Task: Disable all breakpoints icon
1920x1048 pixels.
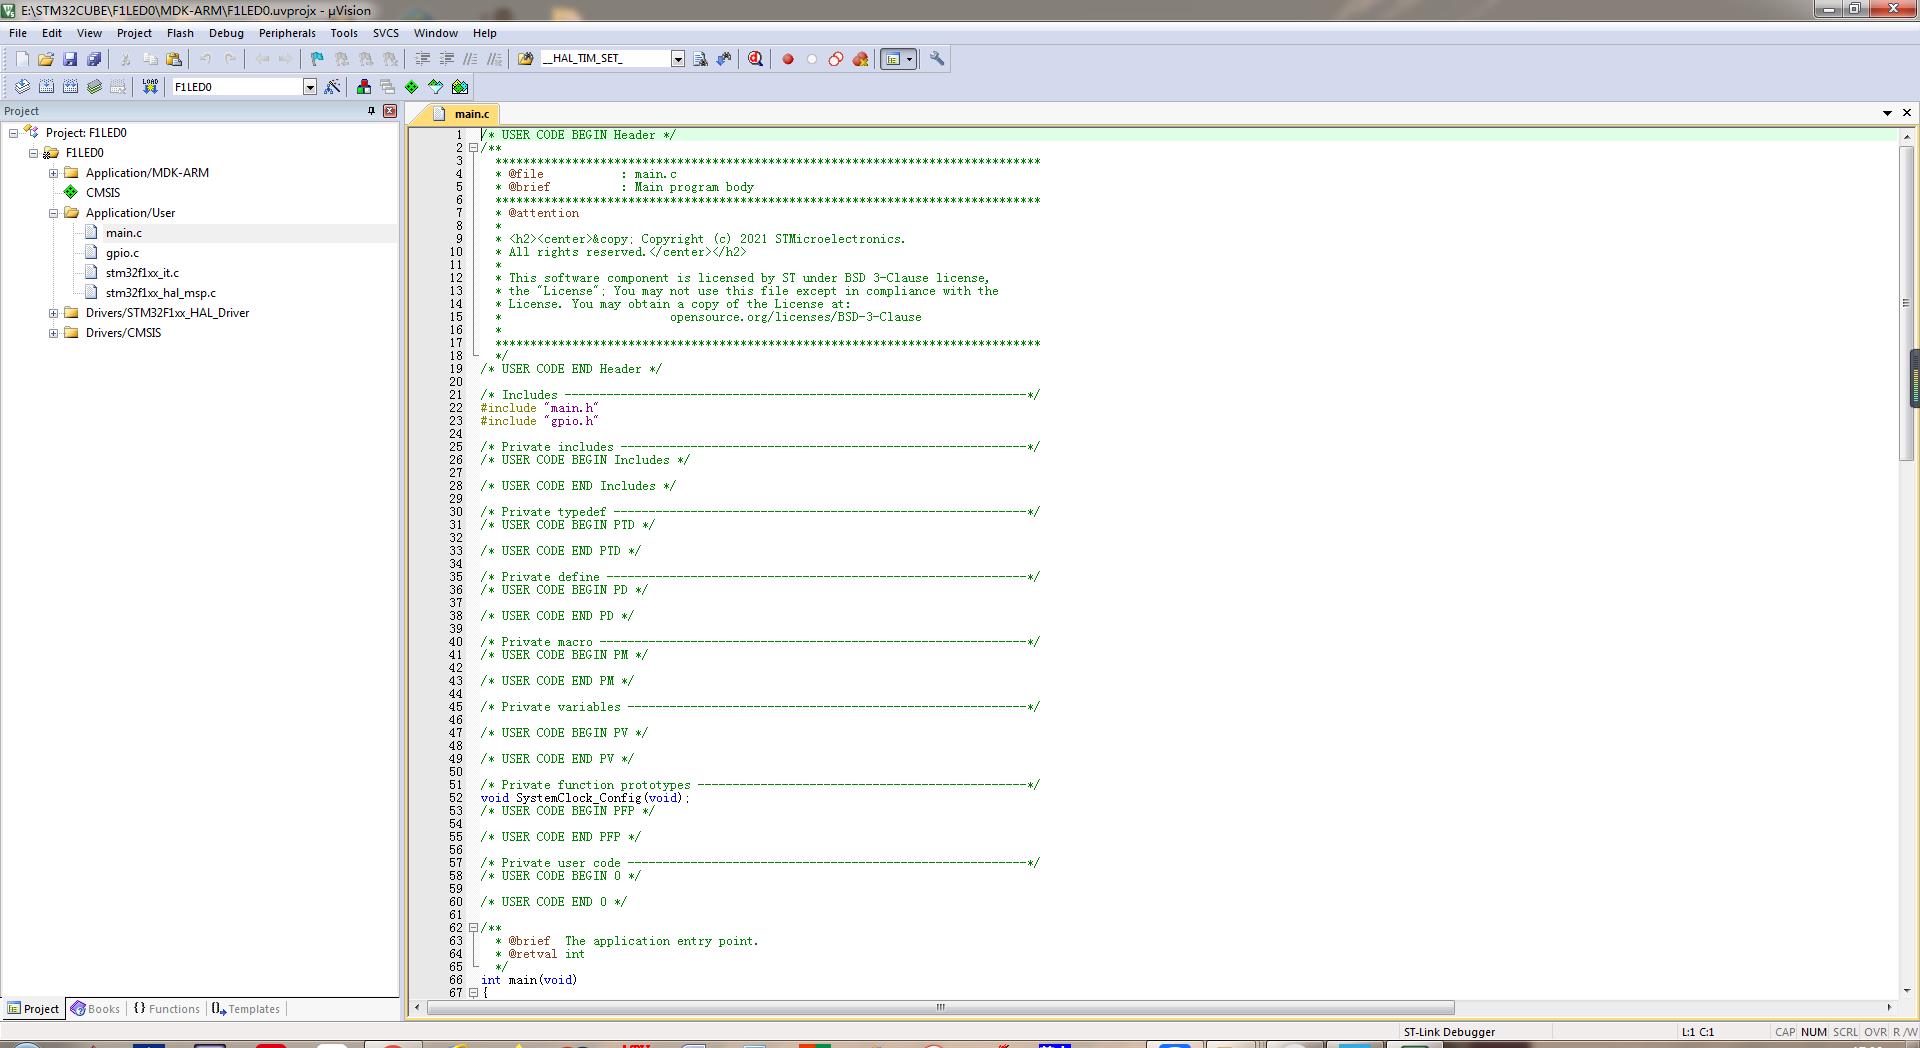Action: click(x=836, y=59)
